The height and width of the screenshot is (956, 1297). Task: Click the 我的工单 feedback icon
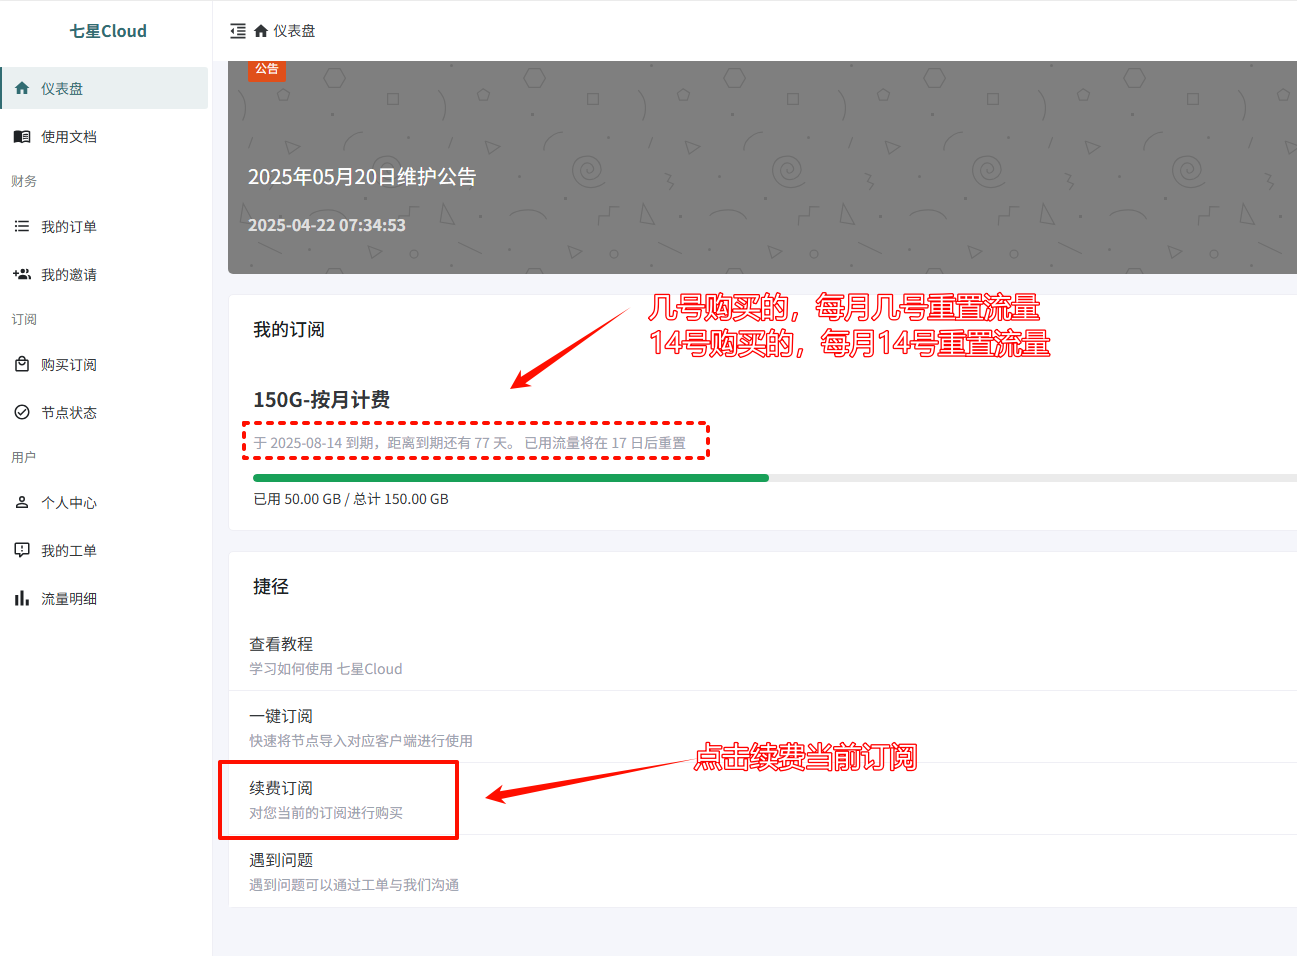point(22,550)
